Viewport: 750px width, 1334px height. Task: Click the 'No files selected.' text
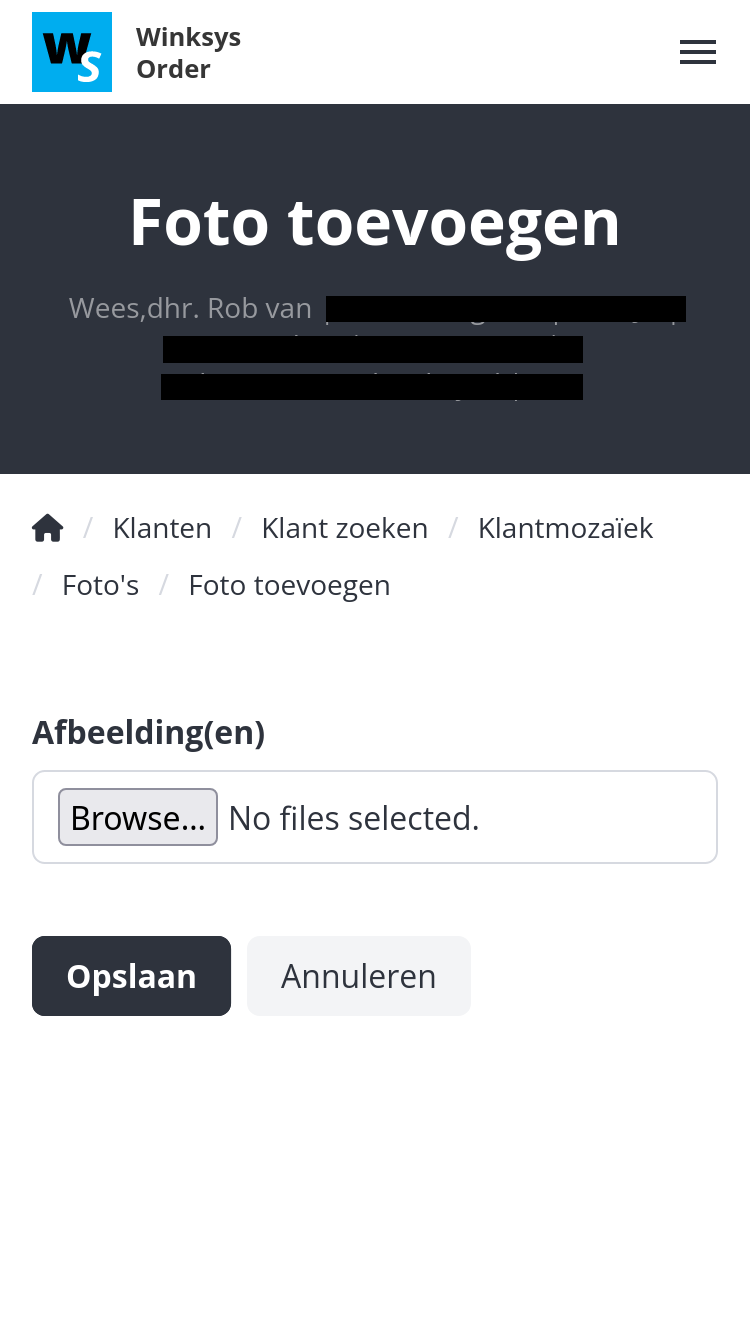point(354,818)
